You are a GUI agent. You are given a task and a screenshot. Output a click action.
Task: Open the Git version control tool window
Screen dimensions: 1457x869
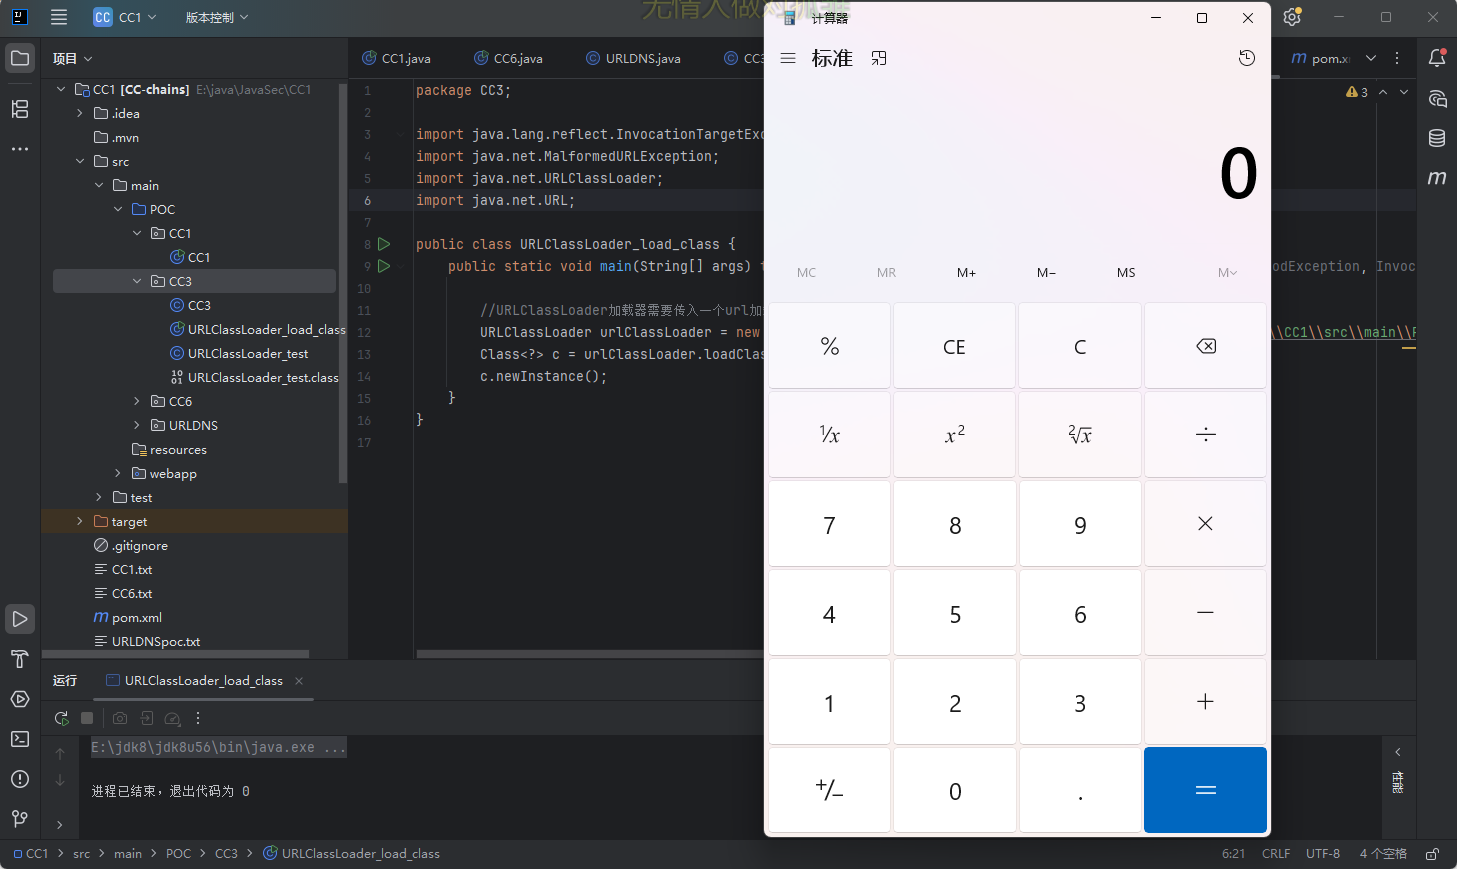[20, 819]
